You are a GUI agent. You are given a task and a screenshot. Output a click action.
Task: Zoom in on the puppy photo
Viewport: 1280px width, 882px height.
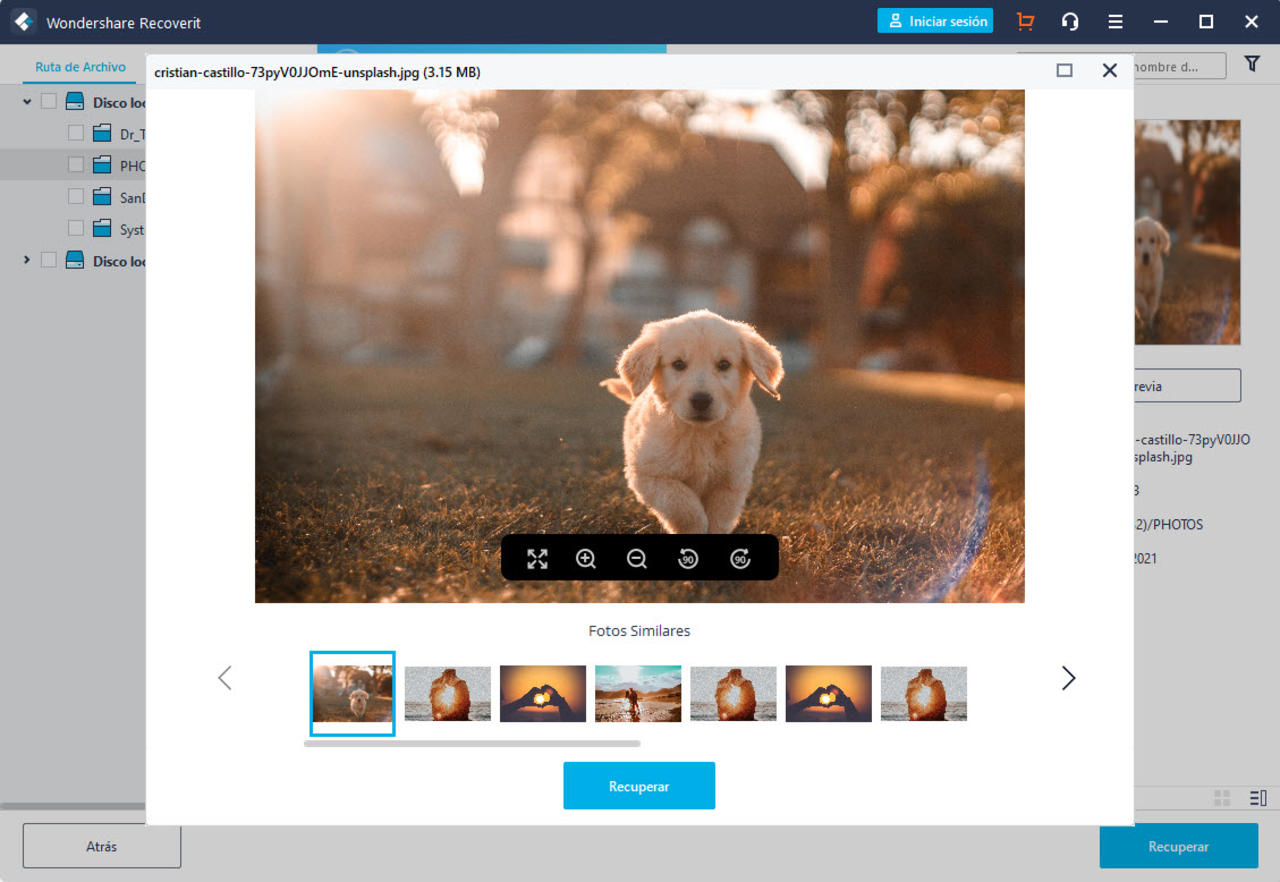[586, 559]
